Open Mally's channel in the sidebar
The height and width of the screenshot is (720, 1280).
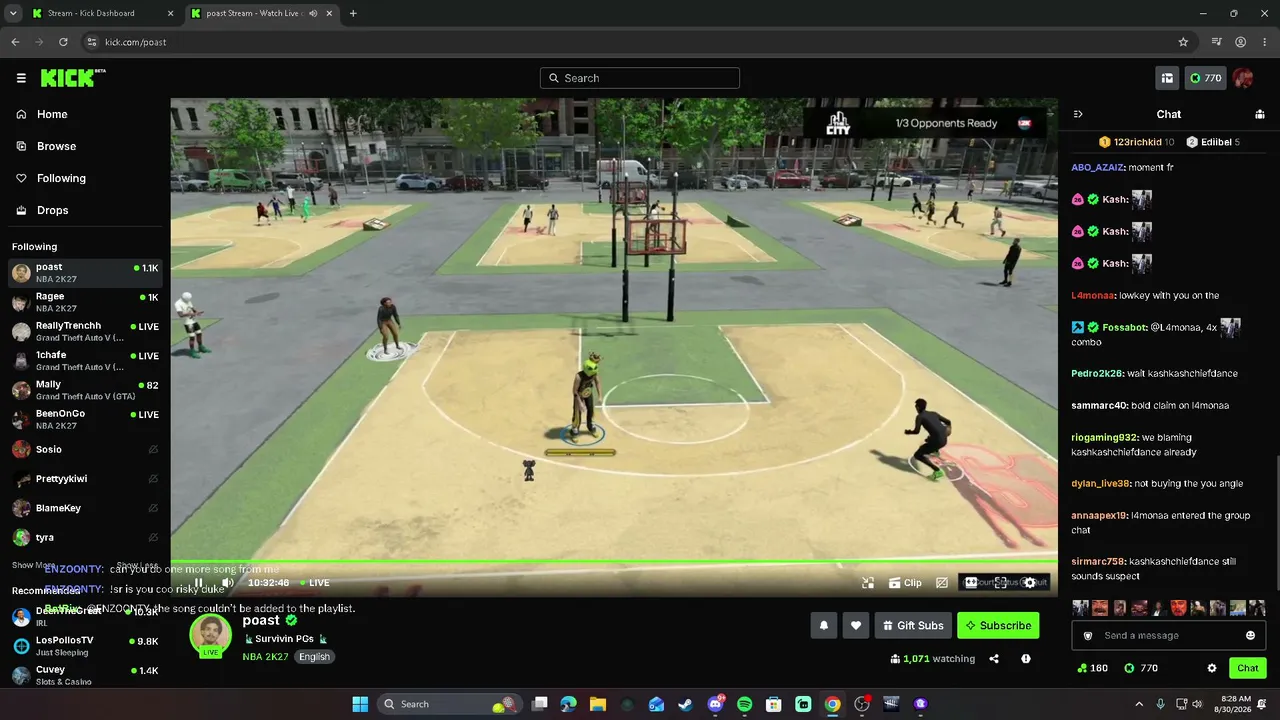tap(85, 390)
